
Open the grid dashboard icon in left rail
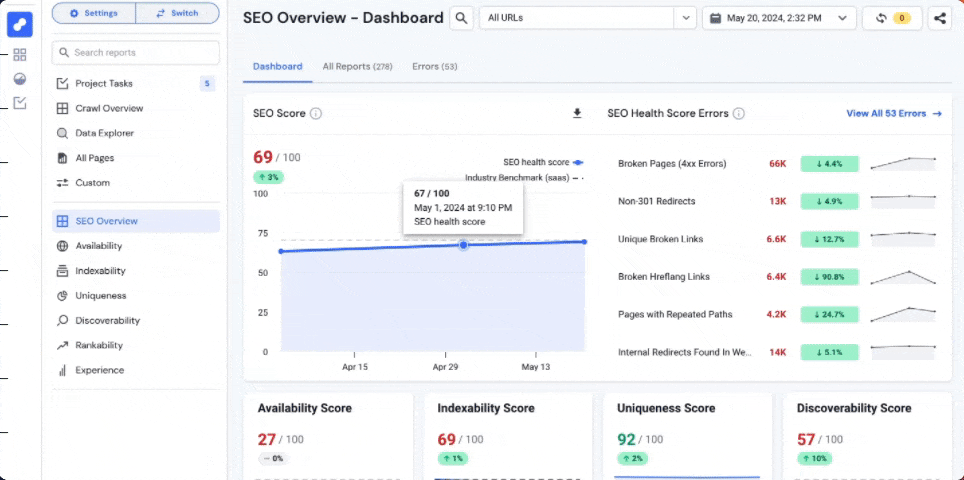(20, 55)
